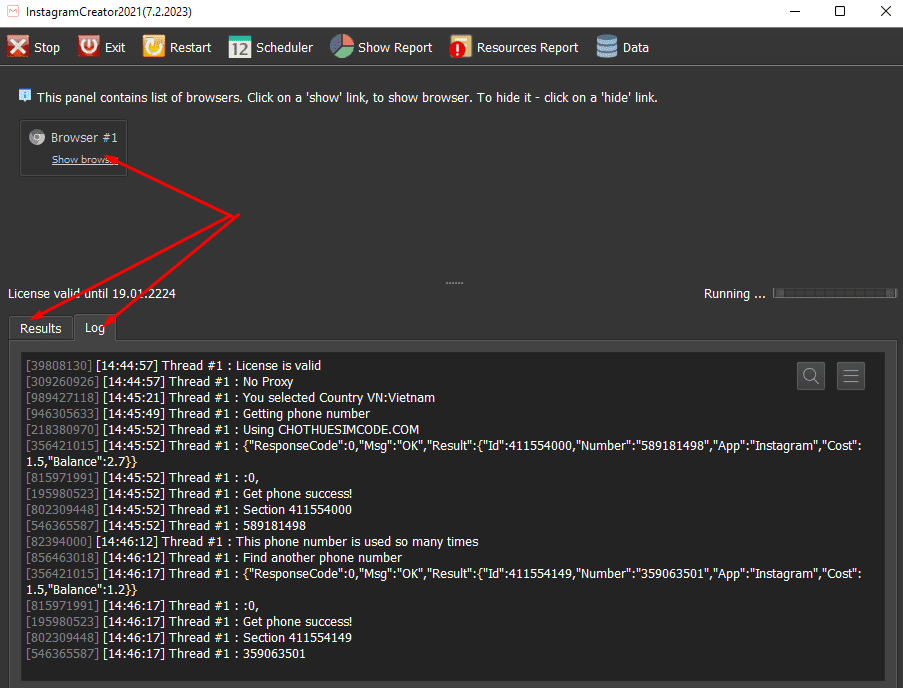The width and height of the screenshot is (903, 688).
Task: Click the JSON response with Id 411554000
Action: click(443, 454)
